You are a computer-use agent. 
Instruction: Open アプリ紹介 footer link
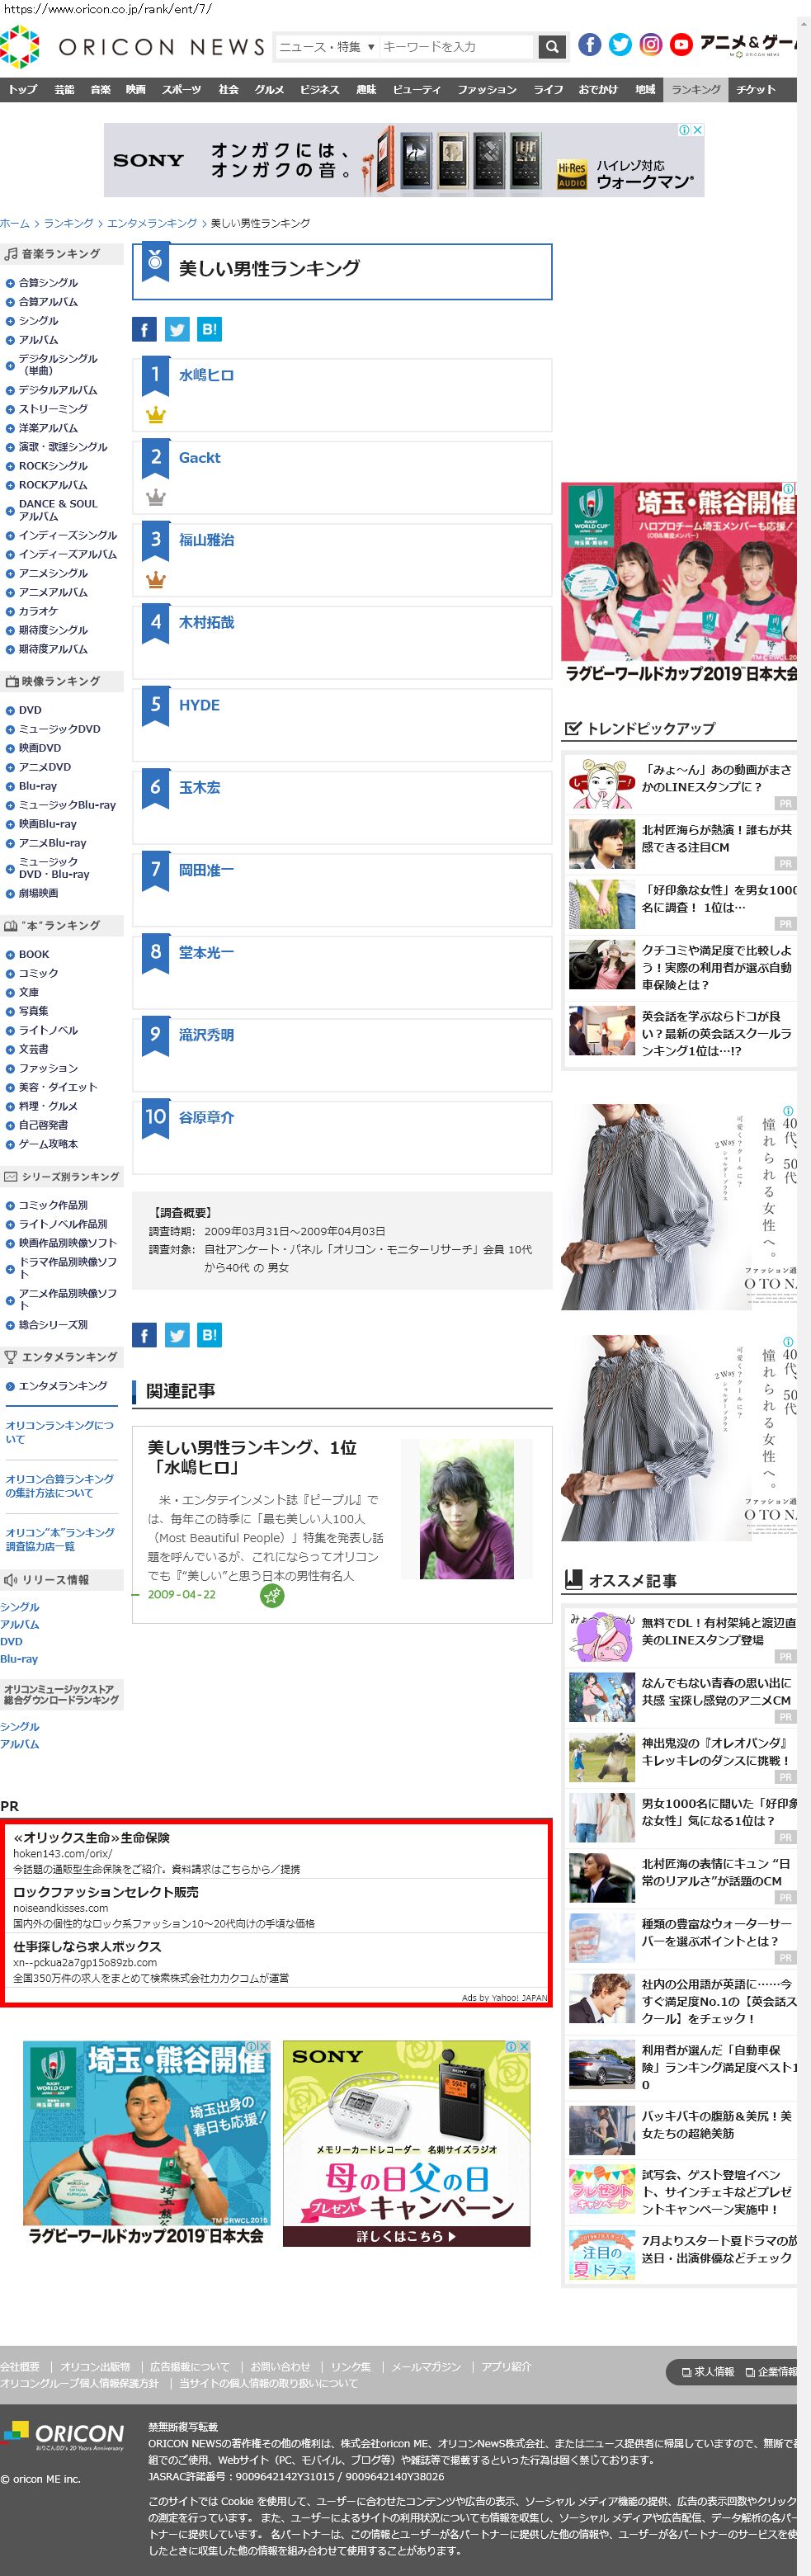507,2367
